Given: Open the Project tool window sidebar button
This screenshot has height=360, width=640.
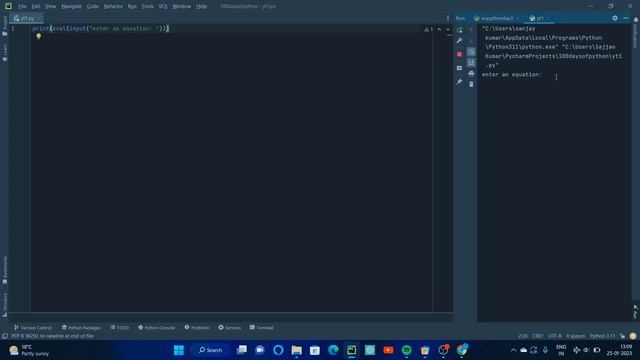Looking at the screenshot, I should 4,26.
